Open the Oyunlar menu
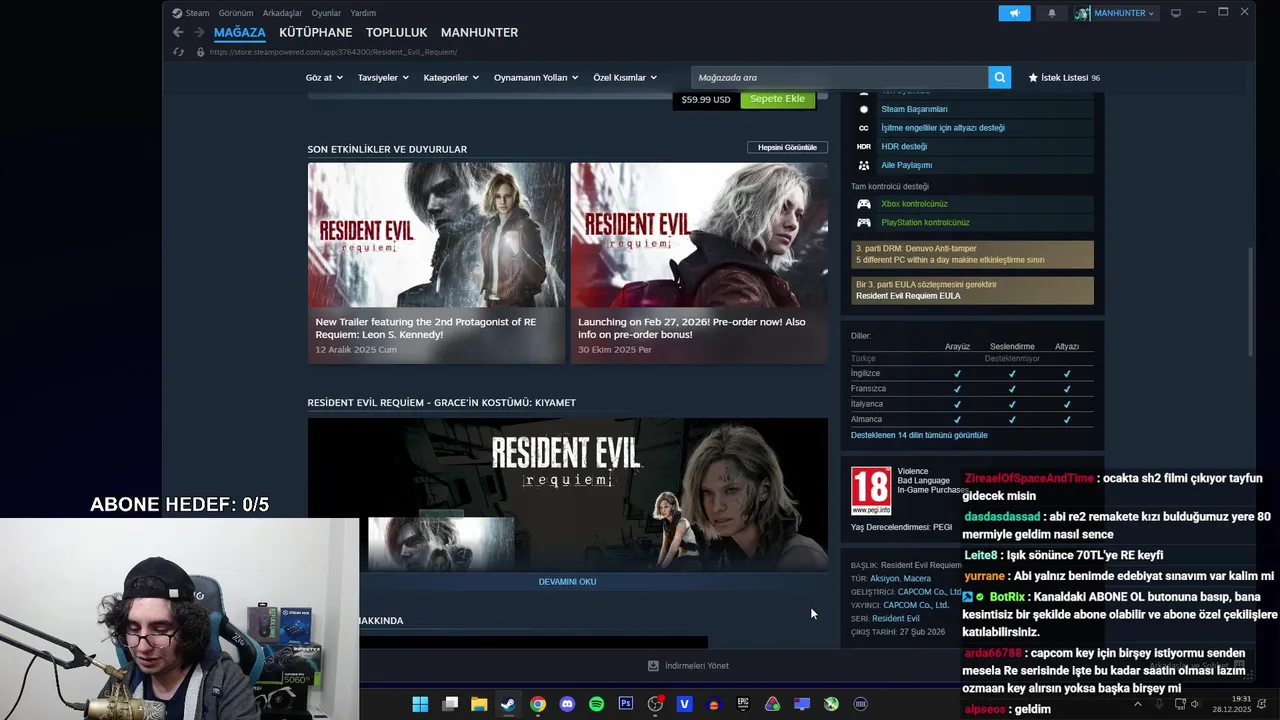 [326, 13]
